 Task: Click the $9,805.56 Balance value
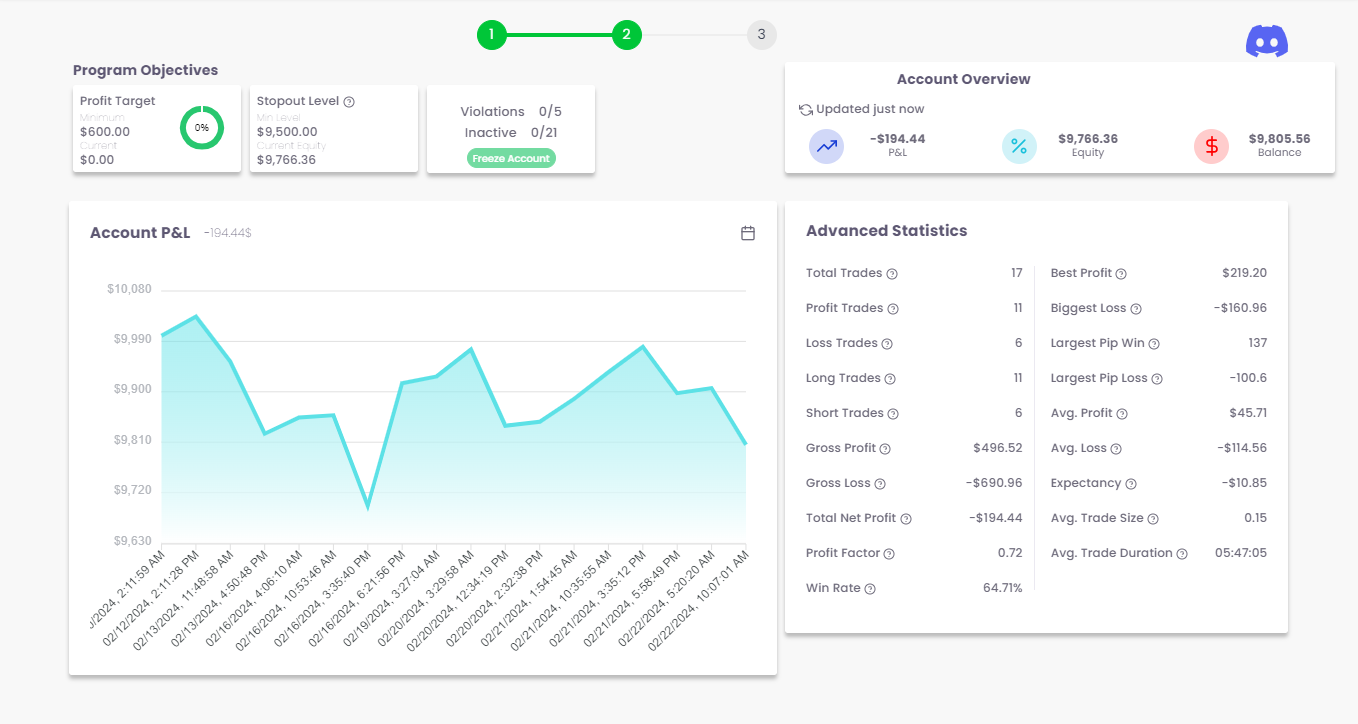[1279, 139]
